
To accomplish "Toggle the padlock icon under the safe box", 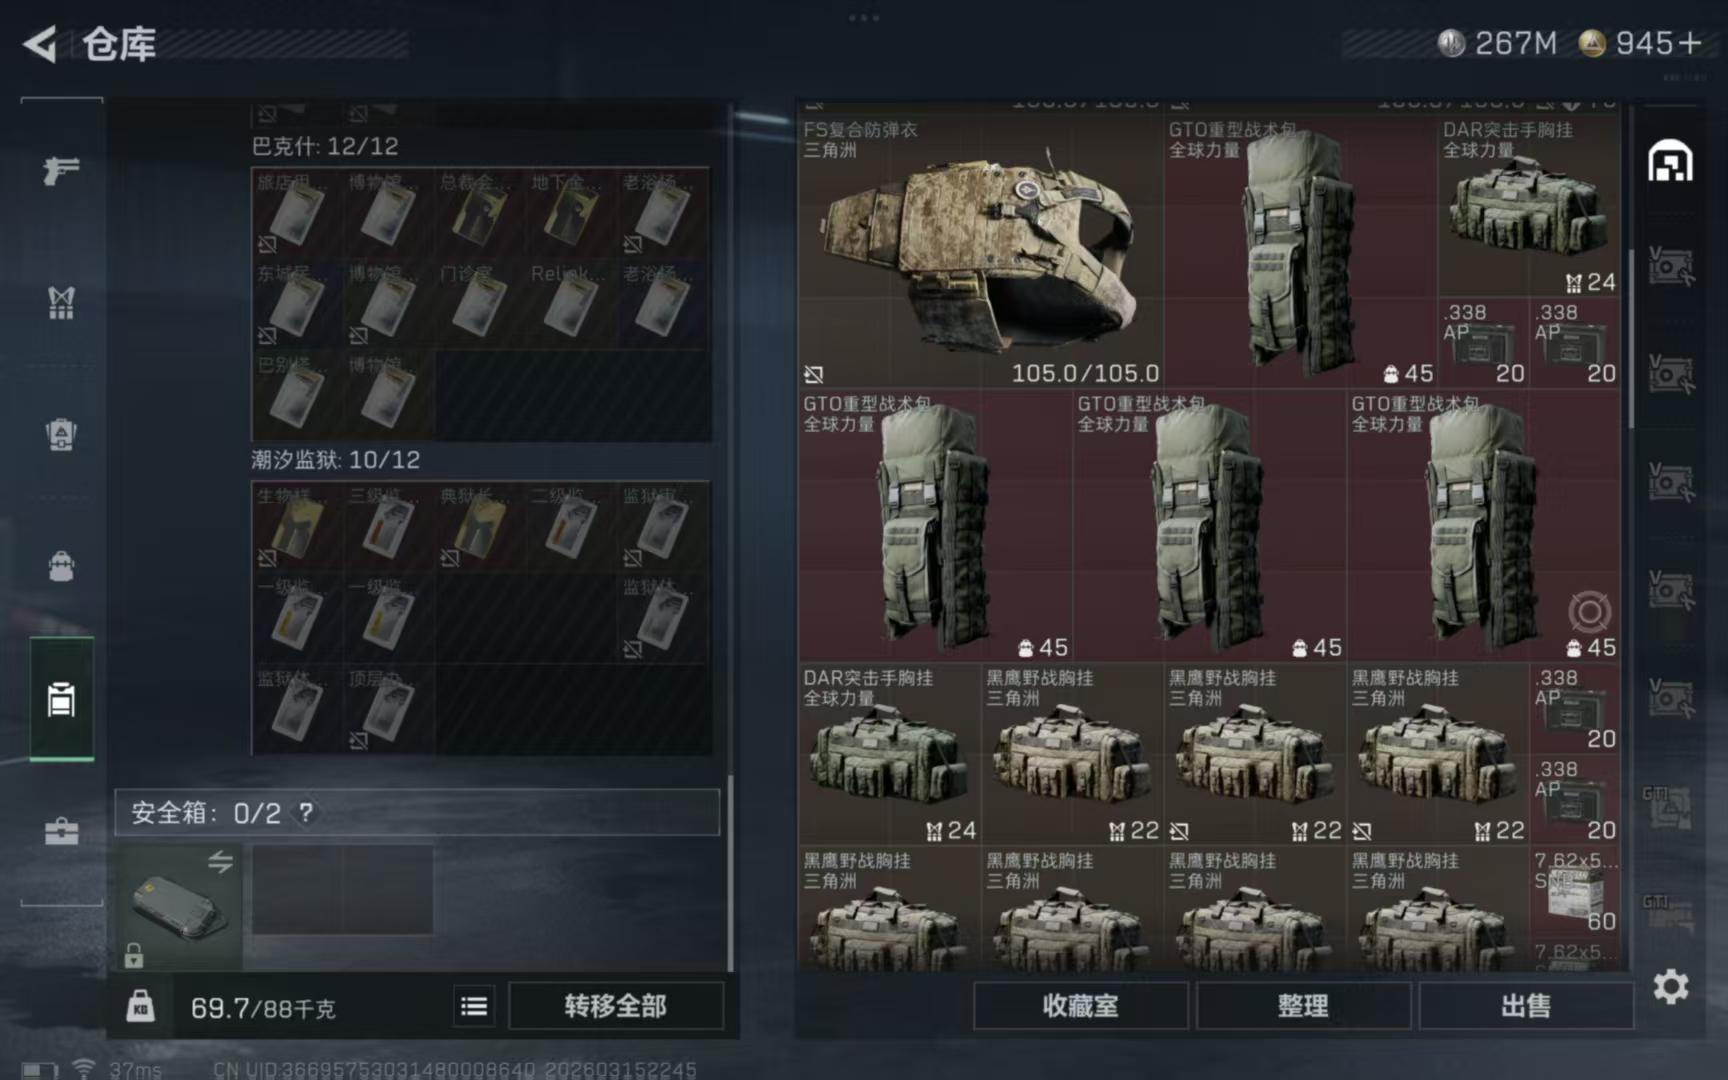I will click(x=133, y=956).
